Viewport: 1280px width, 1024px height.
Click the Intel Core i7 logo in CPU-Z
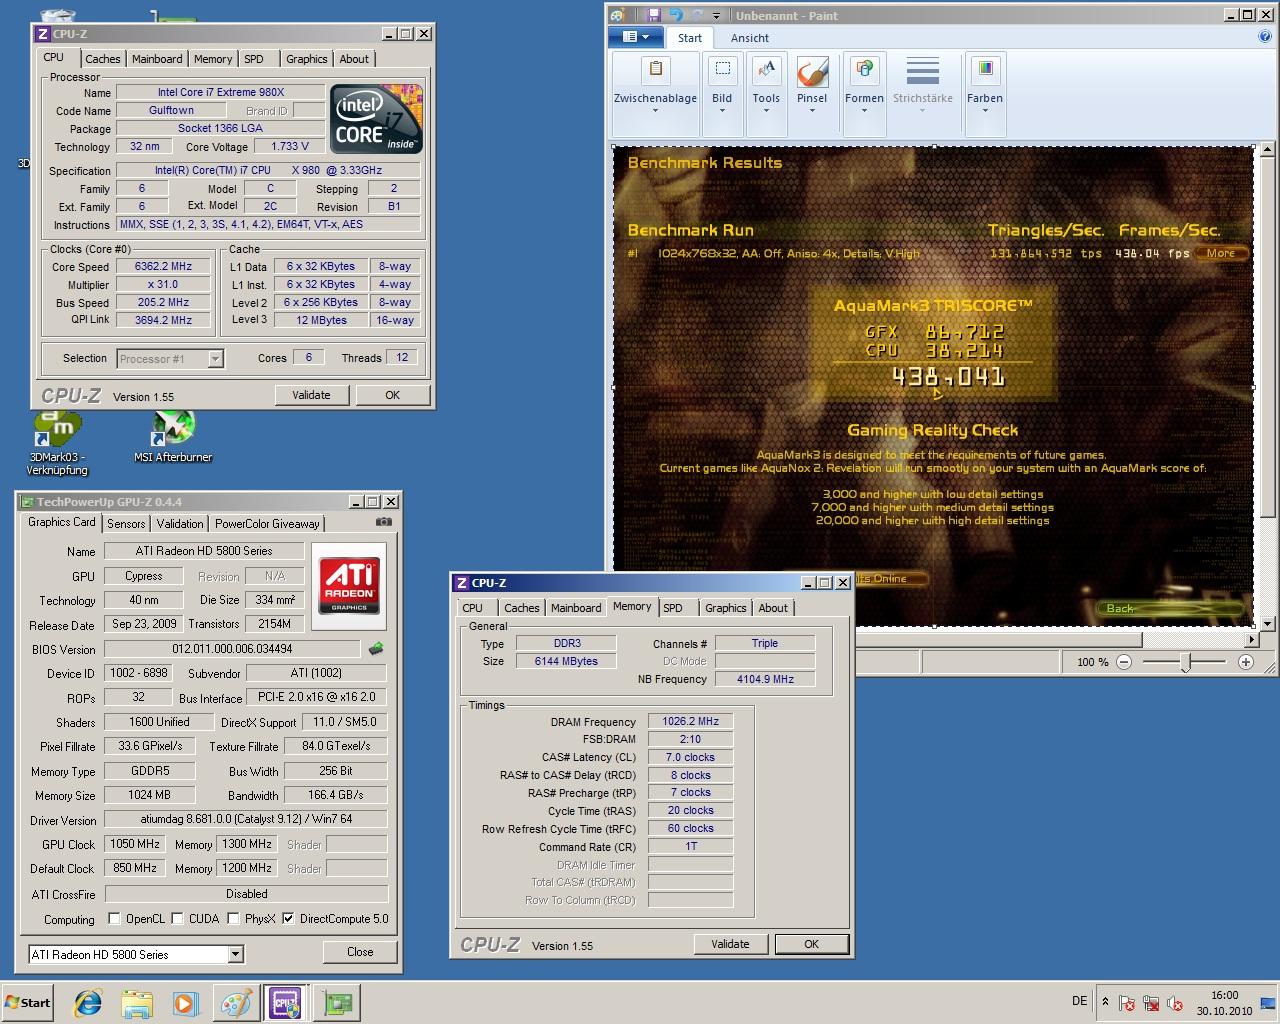point(376,119)
